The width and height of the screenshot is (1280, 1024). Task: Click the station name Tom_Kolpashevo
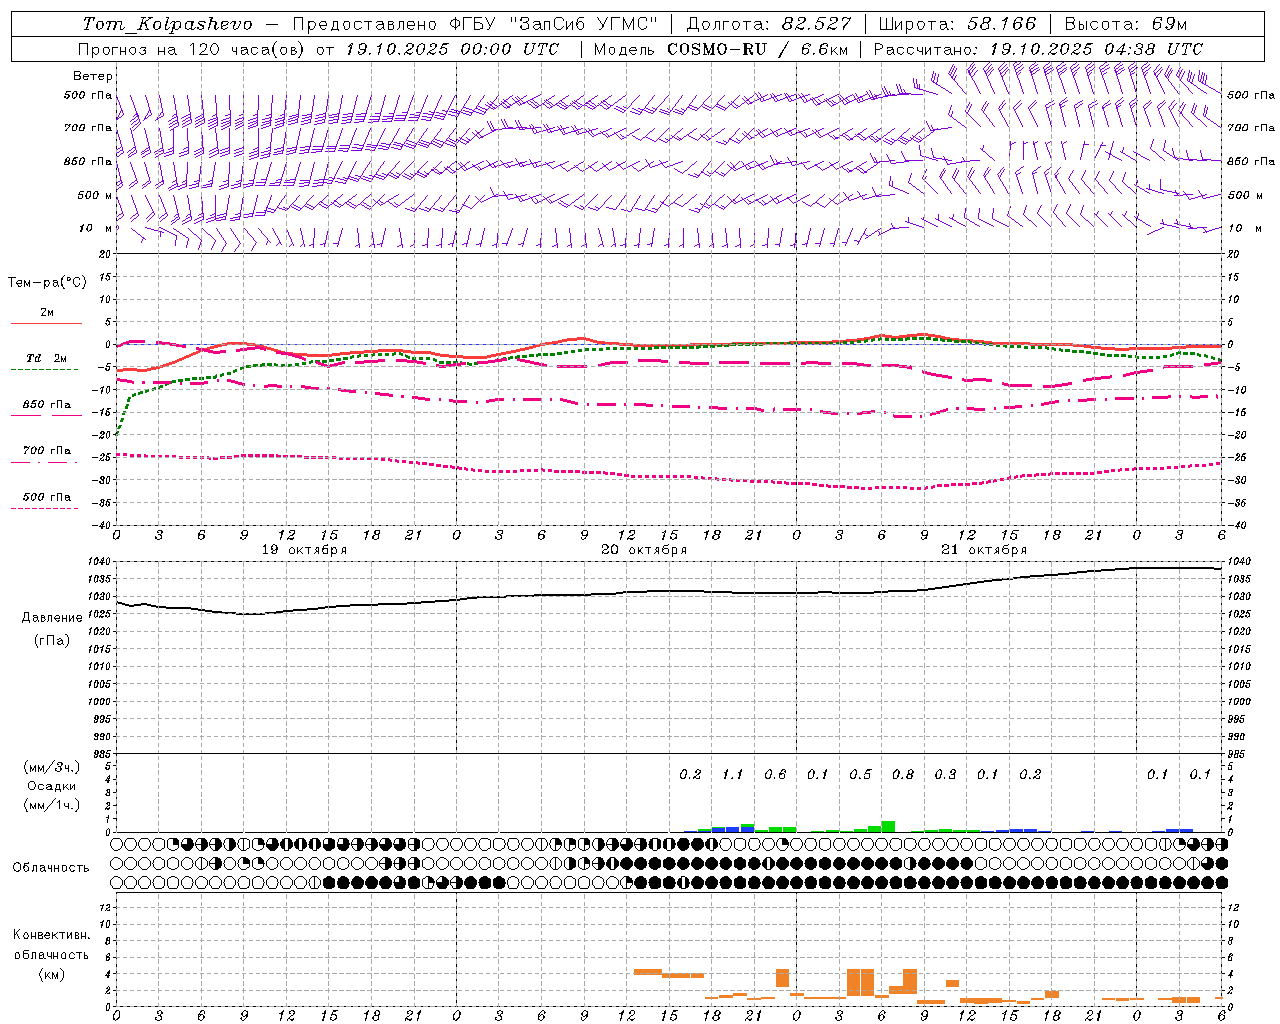(x=167, y=24)
